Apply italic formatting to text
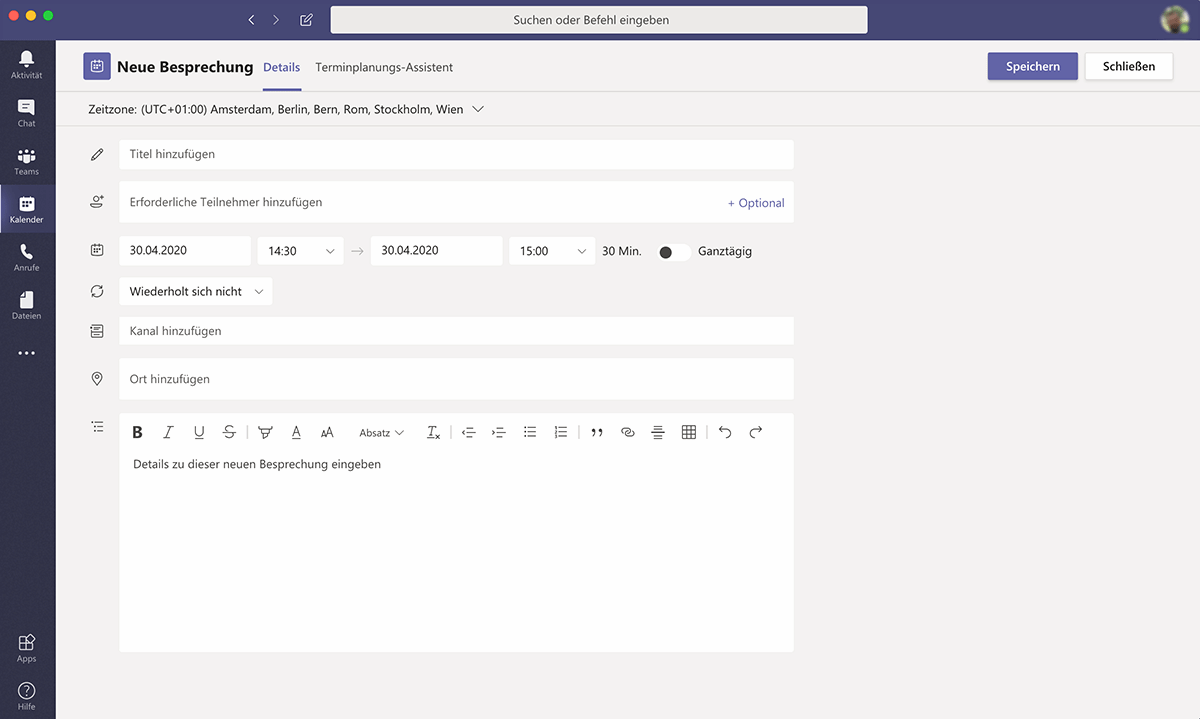 [168, 432]
